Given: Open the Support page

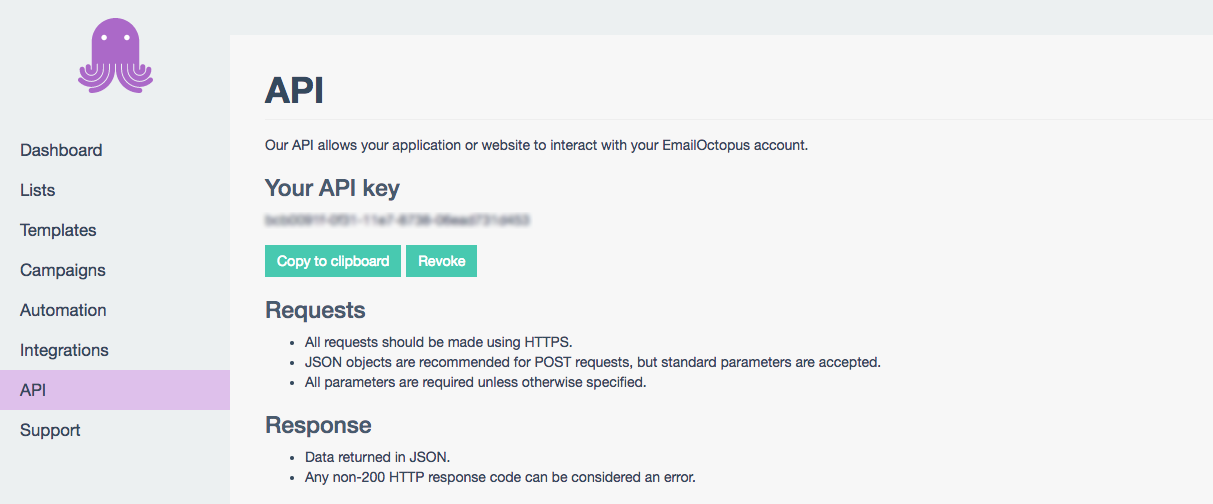Looking at the screenshot, I should 50,430.
